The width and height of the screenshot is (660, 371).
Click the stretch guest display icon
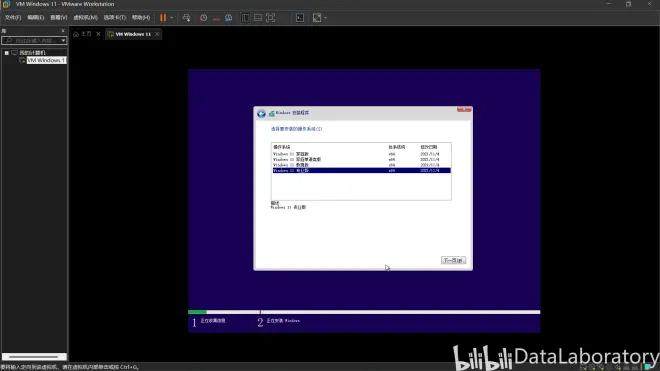click(317, 18)
